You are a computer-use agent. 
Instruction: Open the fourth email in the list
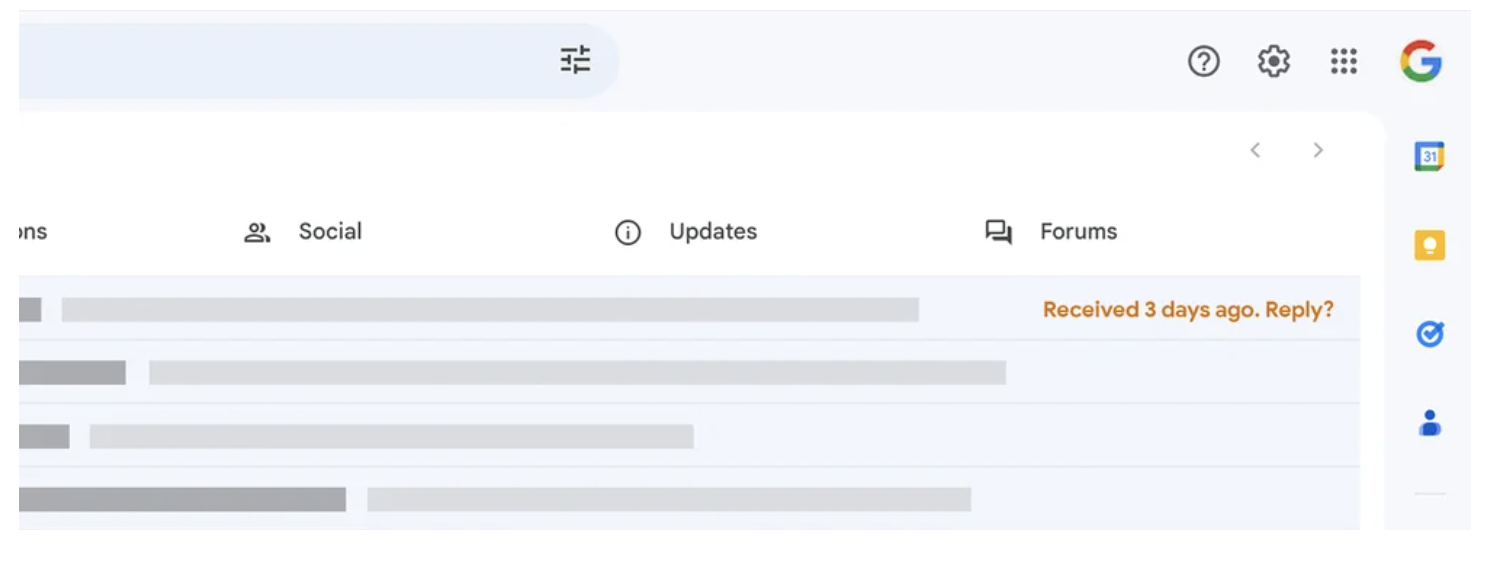click(668, 499)
